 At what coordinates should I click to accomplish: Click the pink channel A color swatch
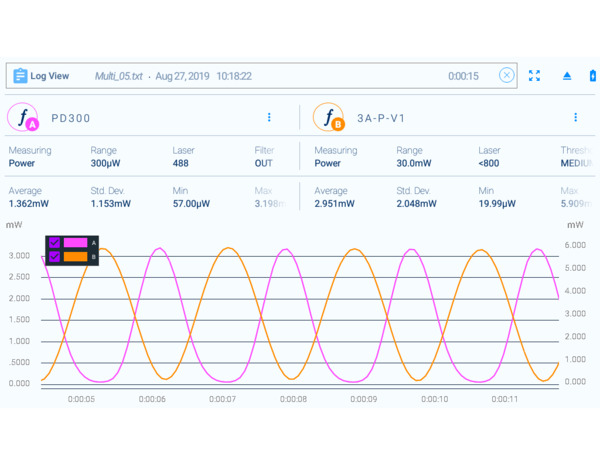[x=75, y=243]
